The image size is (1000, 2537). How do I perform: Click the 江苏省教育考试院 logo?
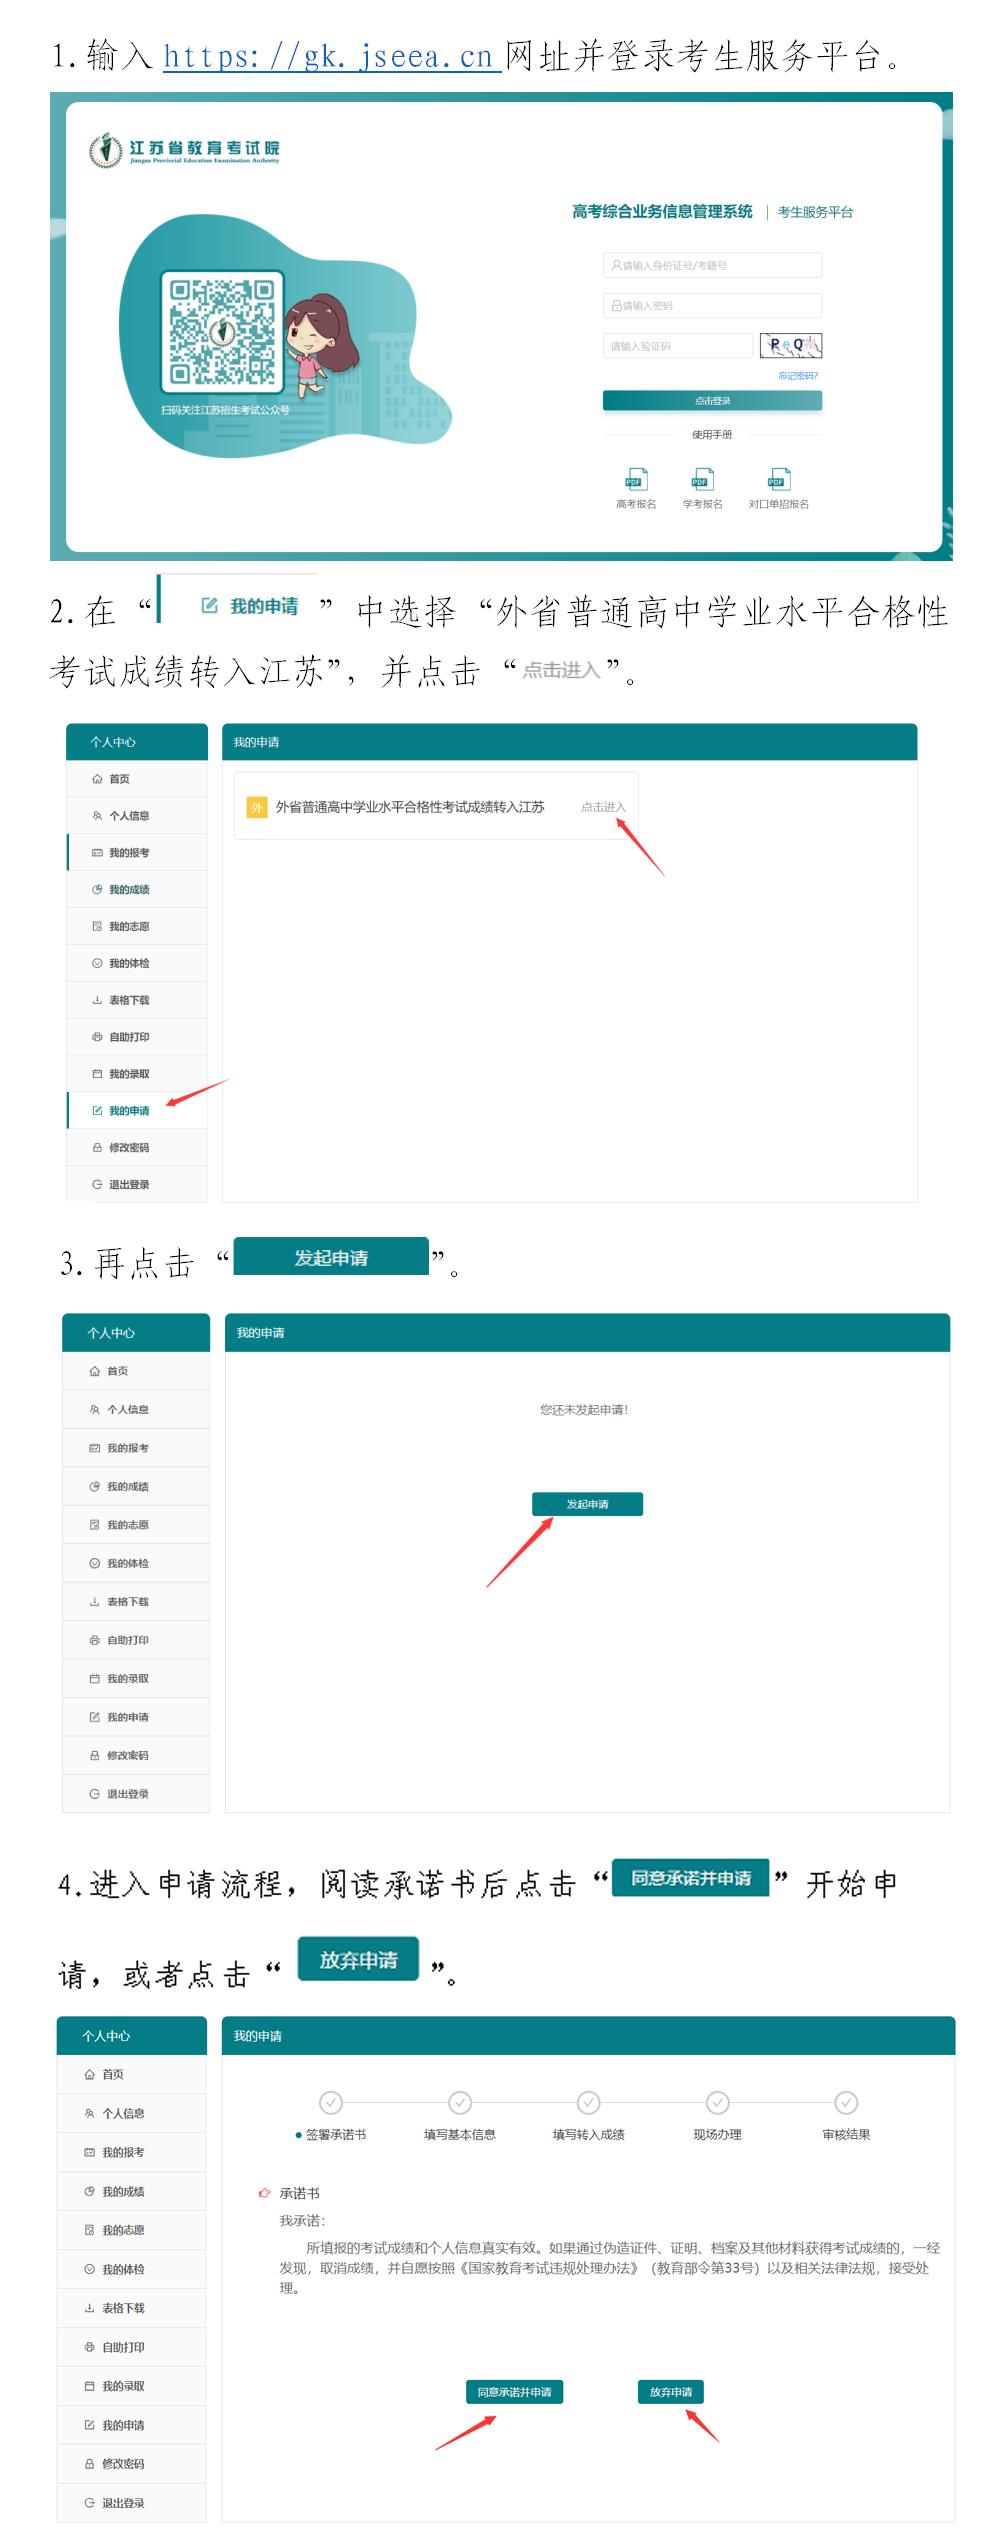pyautogui.click(x=185, y=151)
